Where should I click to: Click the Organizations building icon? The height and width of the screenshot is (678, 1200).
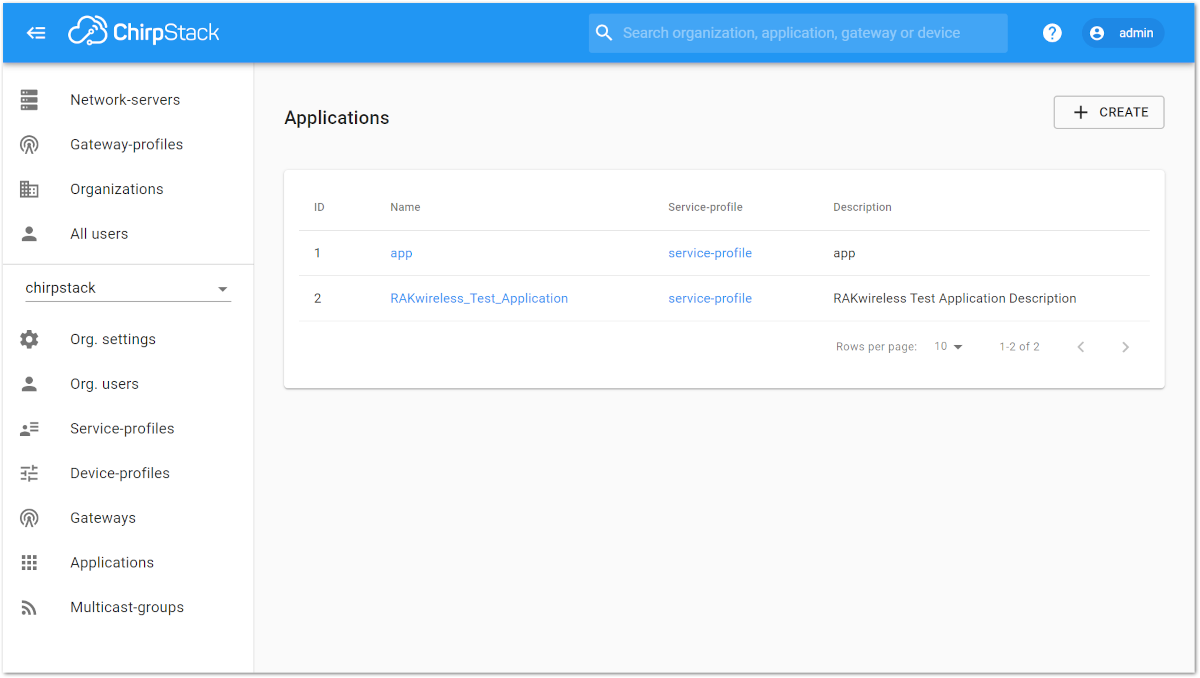click(29, 189)
